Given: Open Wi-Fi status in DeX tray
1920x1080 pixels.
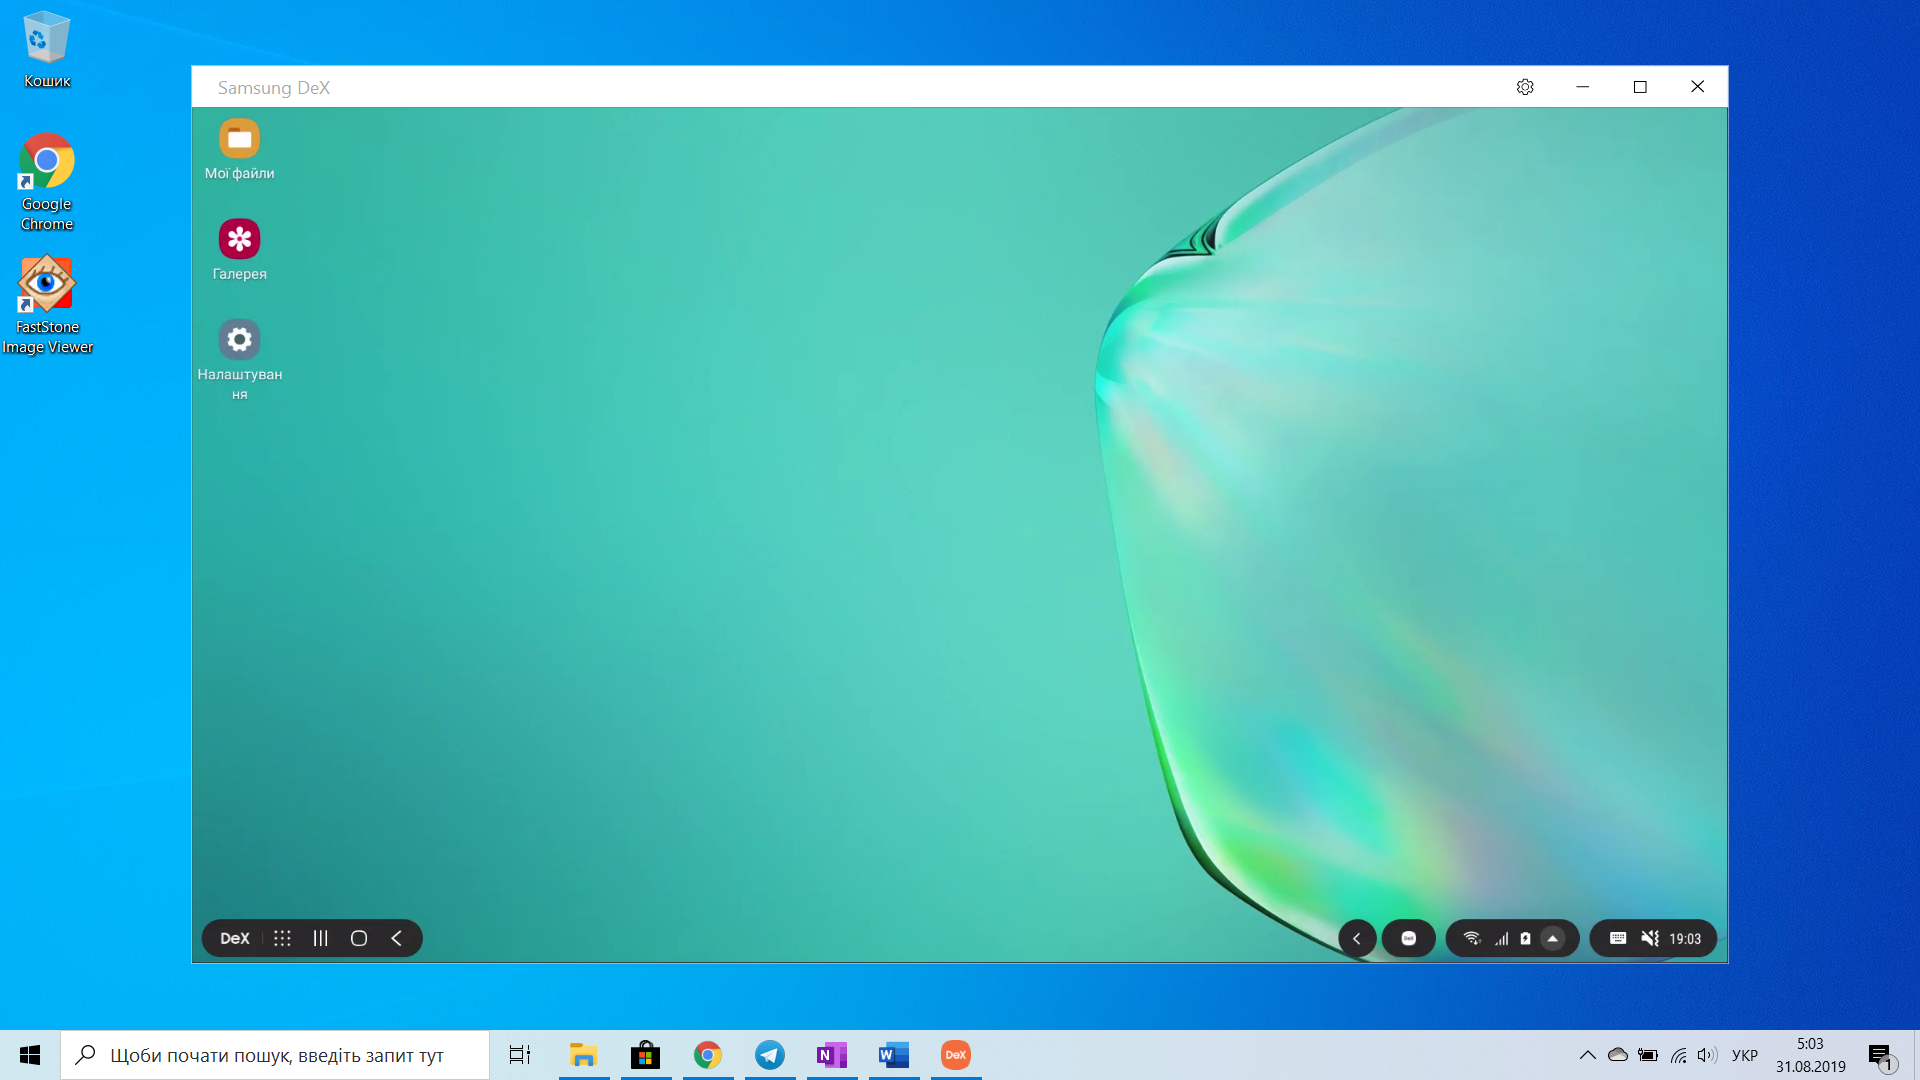Looking at the screenshot, I should (1472, 938).
